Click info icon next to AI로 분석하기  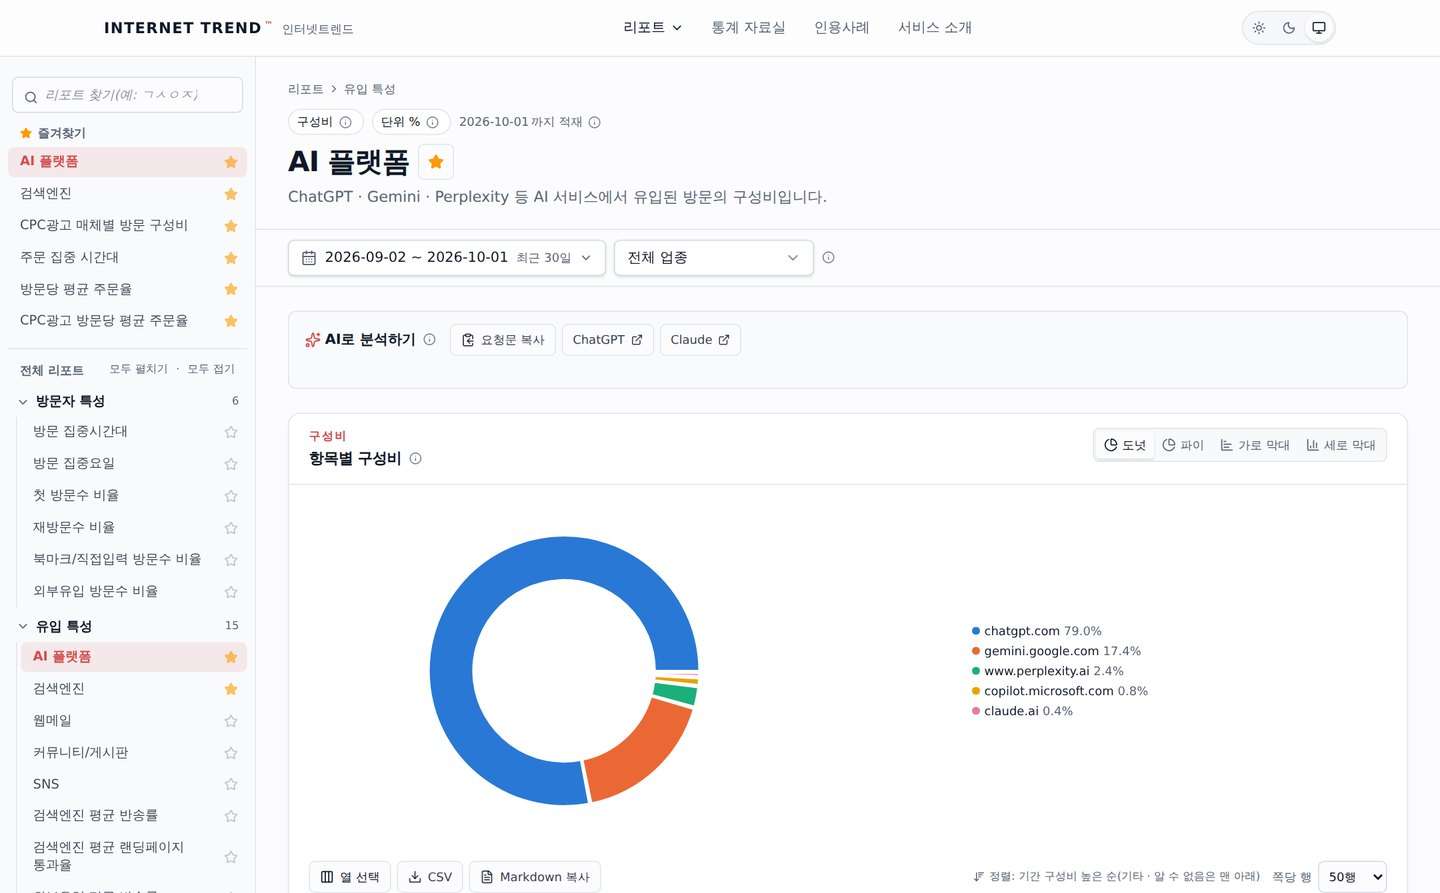[x=429, y=339]
